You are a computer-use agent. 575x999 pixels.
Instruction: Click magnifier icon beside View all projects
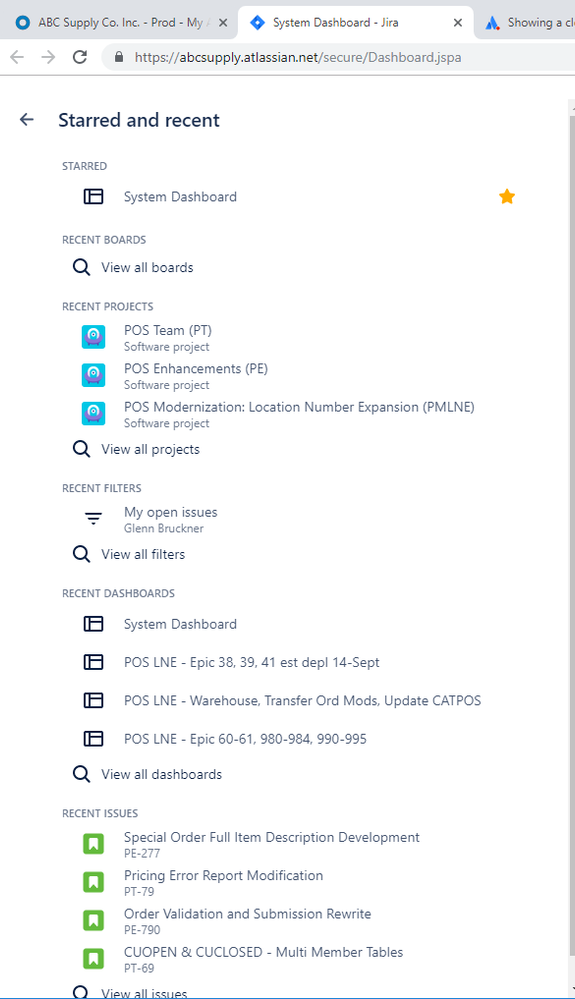tap(82, 449)
